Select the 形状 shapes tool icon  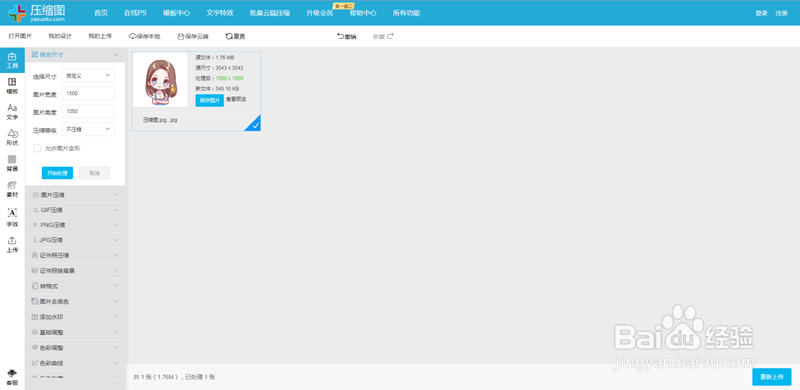point(12,138)
